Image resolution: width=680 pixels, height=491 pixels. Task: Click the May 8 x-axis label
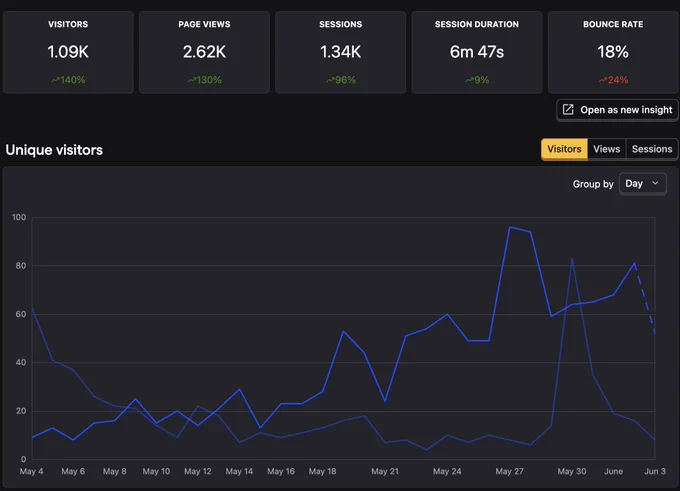pos(114,471)
